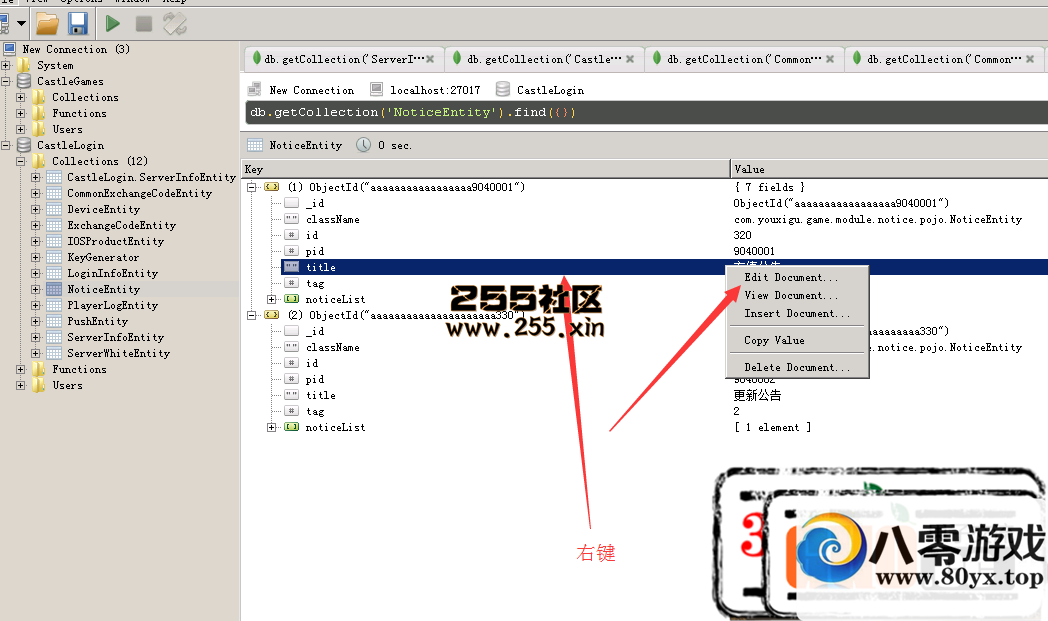Close the Castle… query tab

coord(630,59)
